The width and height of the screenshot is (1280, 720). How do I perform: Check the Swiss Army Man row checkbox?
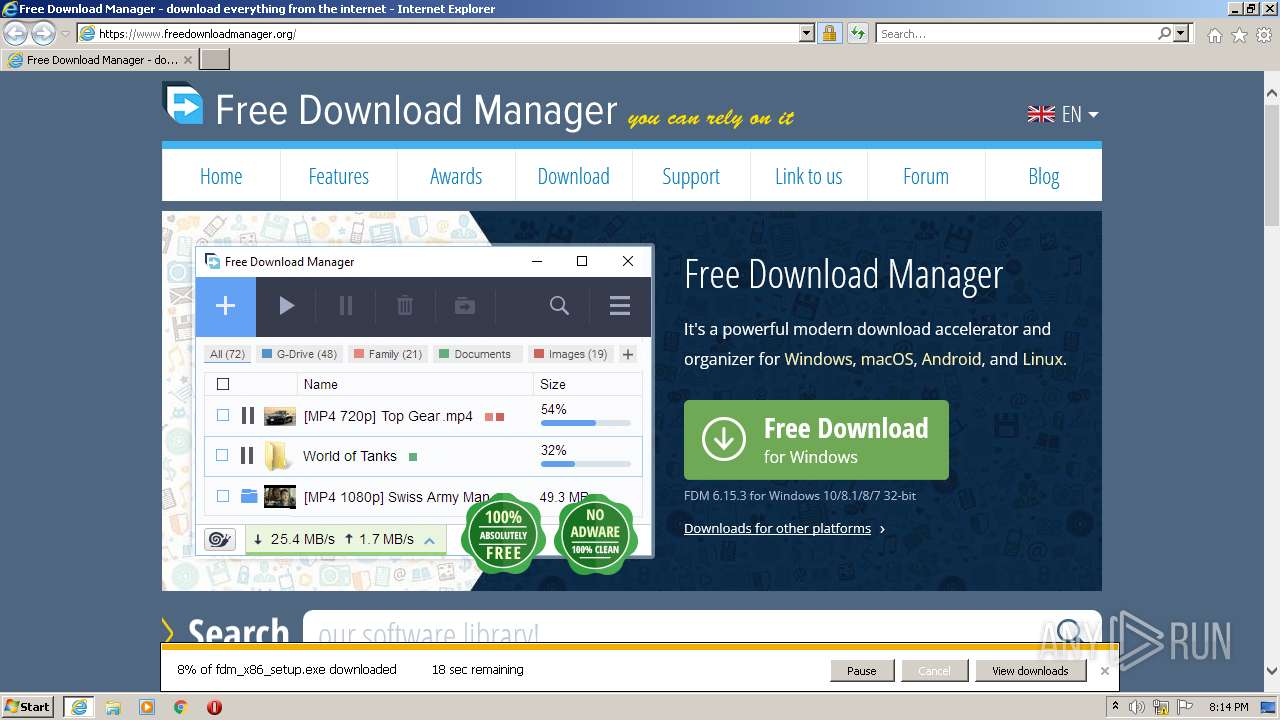(223, 496)
